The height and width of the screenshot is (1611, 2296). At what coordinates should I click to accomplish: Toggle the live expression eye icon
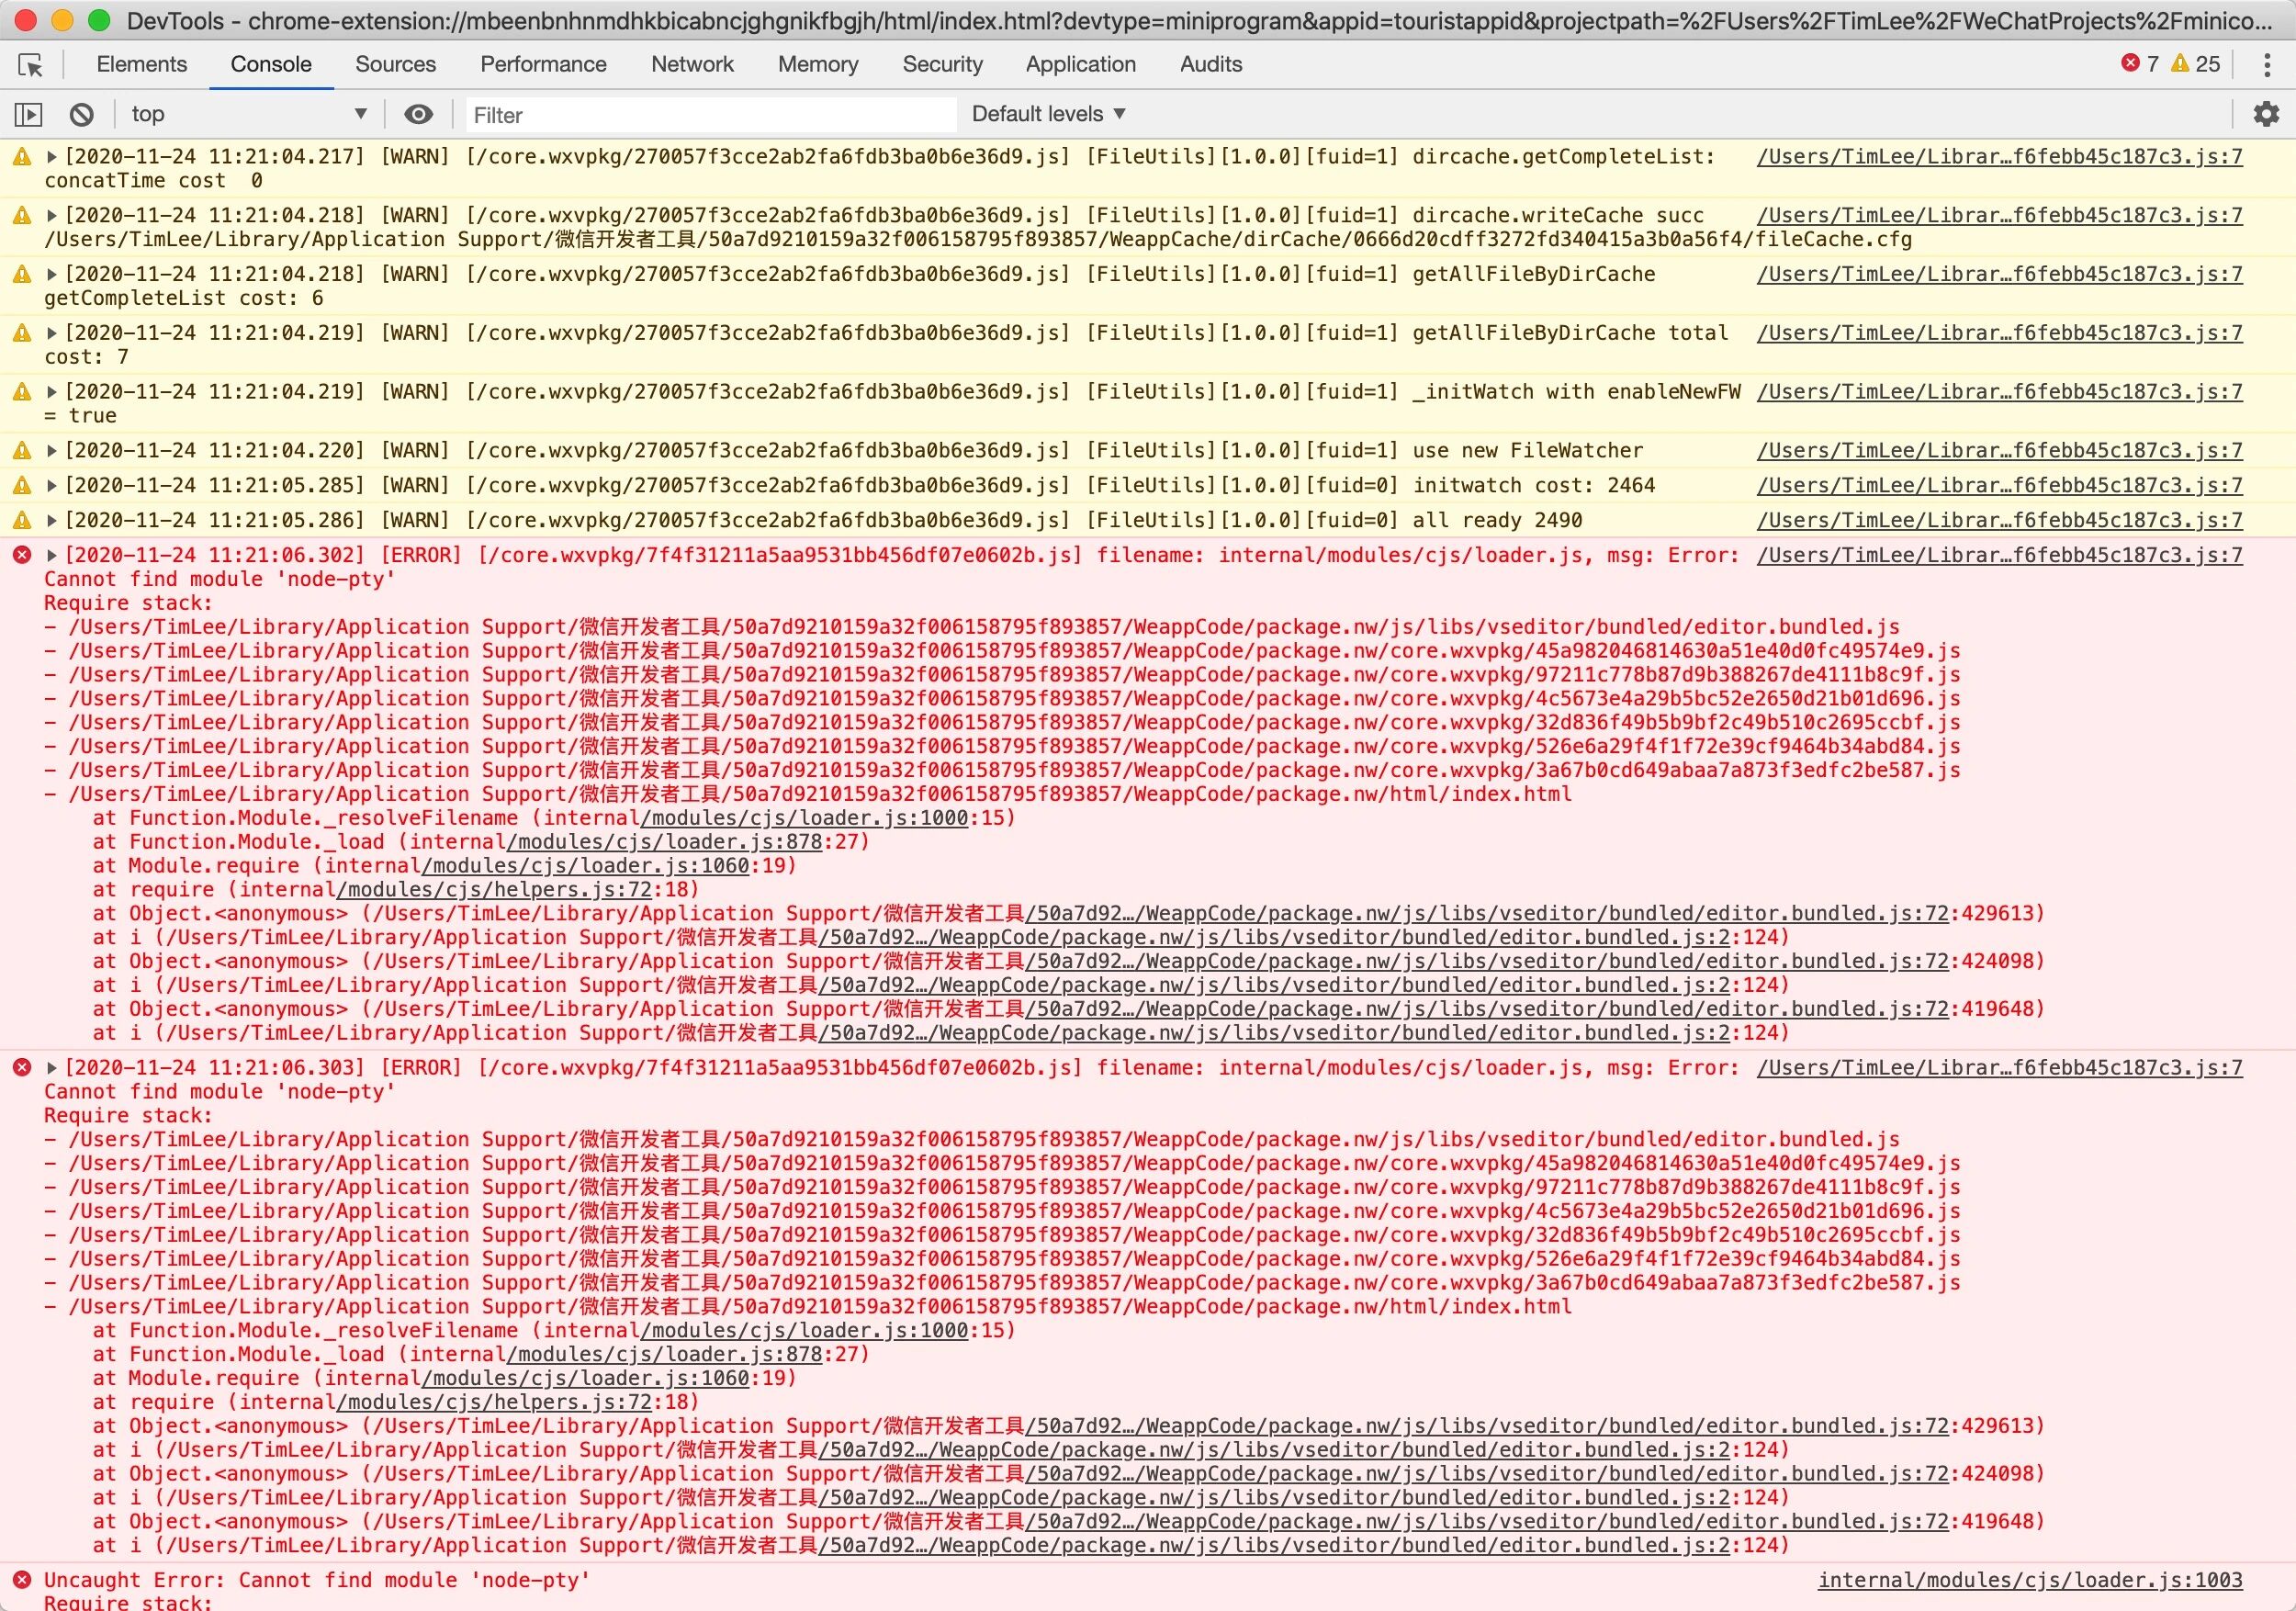(418, 114)
